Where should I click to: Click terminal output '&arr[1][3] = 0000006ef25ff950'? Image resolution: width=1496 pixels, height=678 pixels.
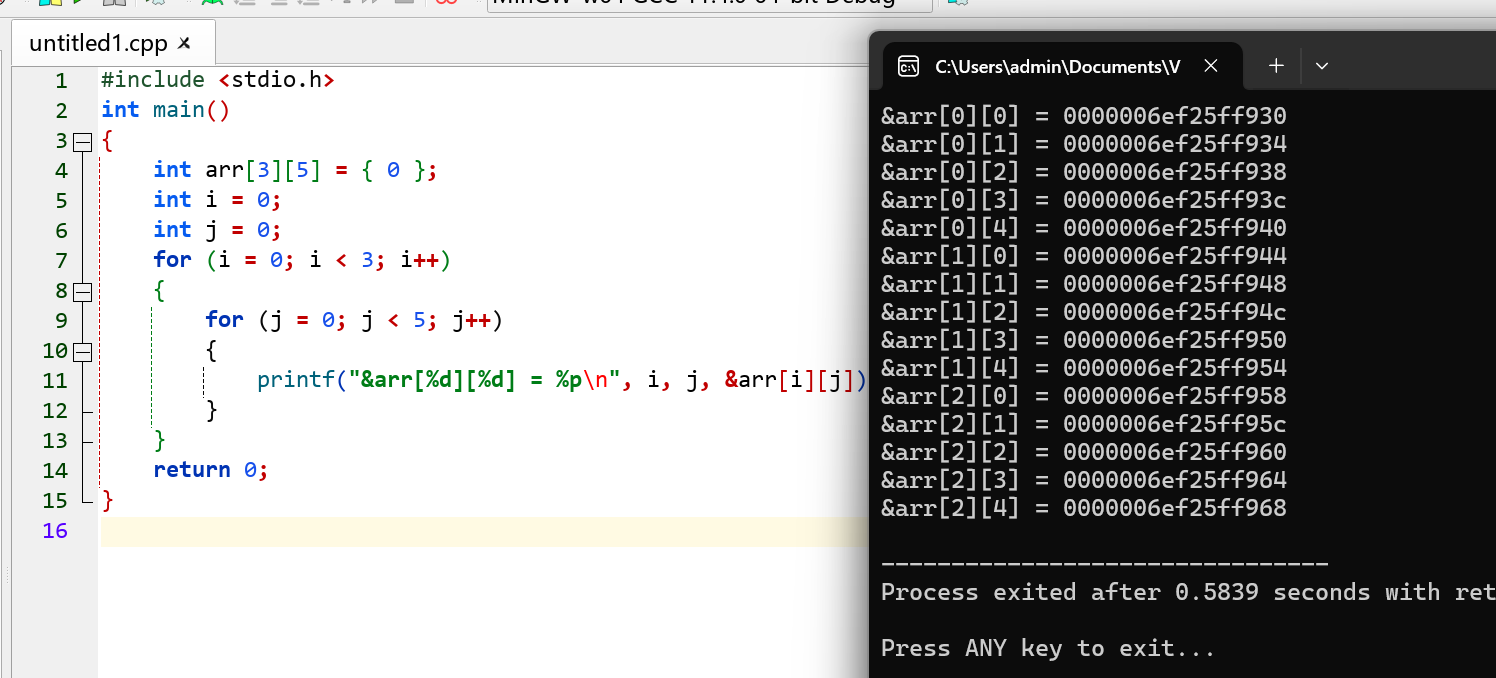pos(1084,340)
